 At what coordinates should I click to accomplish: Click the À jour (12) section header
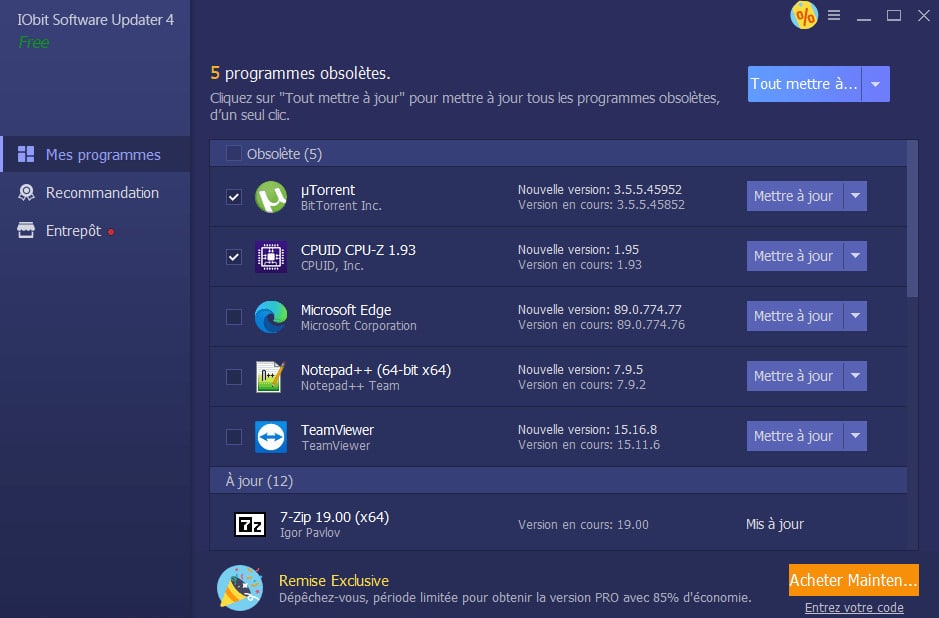(x=558, y=481)
